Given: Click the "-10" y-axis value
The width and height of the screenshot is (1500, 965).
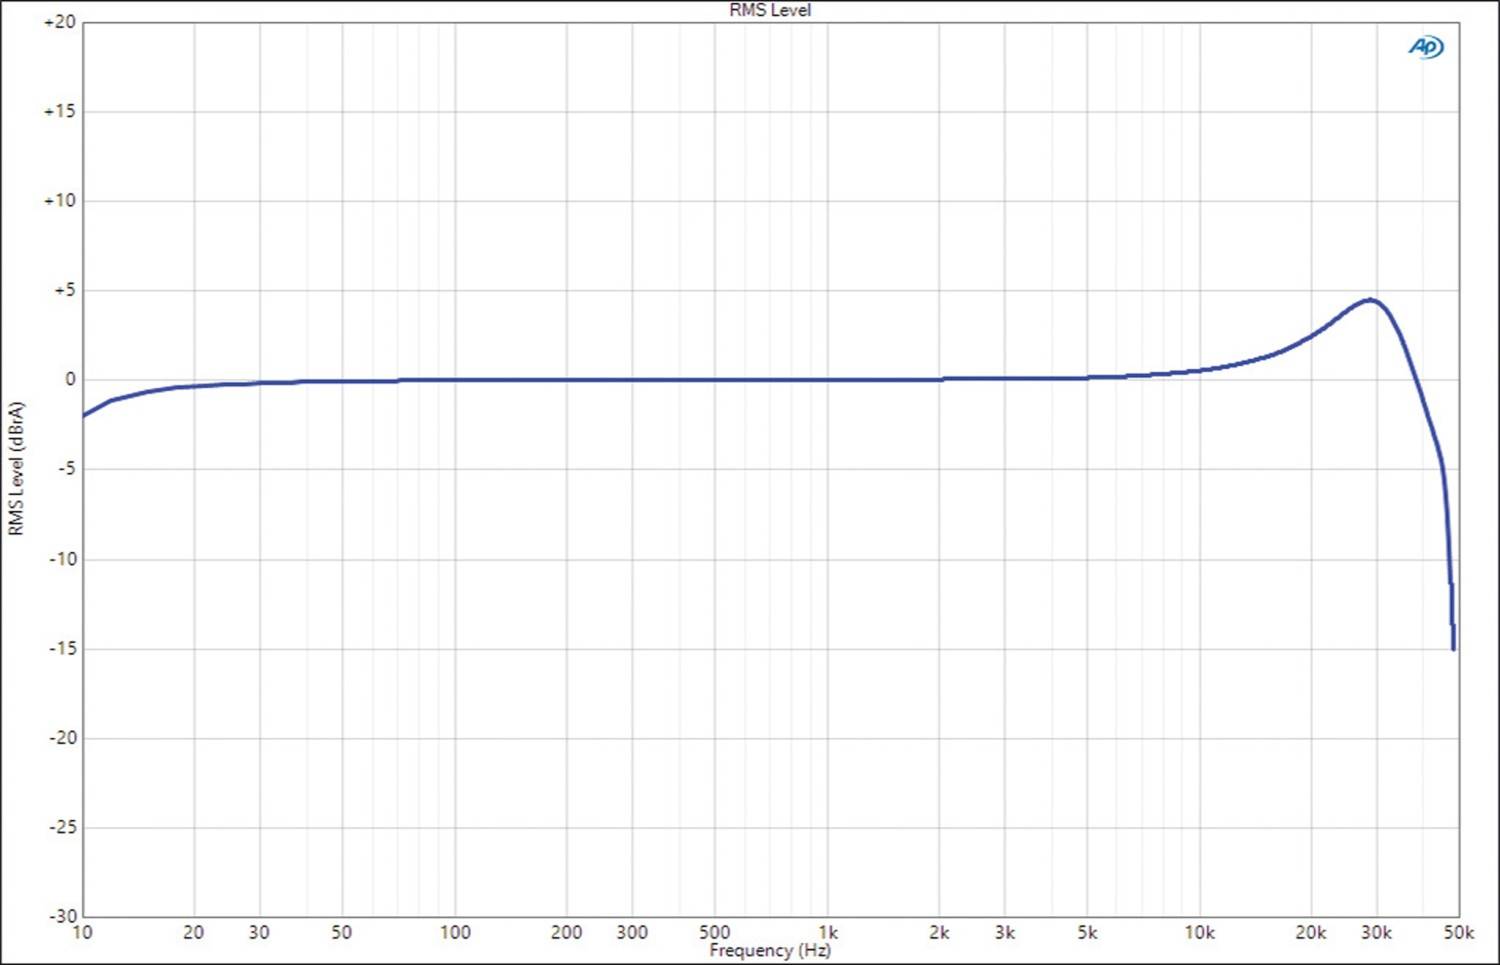Looking at the screenshot, I should tap(62, 559).
